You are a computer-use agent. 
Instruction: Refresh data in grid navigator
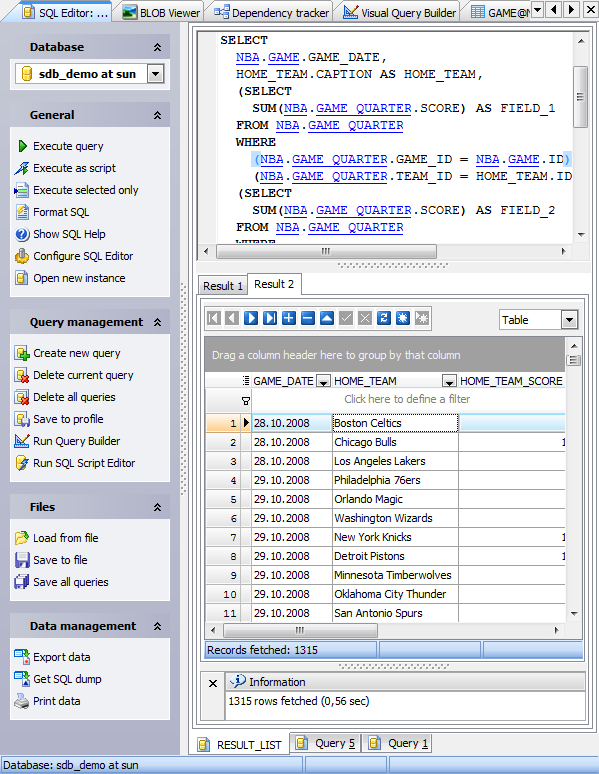coord(384,318)
